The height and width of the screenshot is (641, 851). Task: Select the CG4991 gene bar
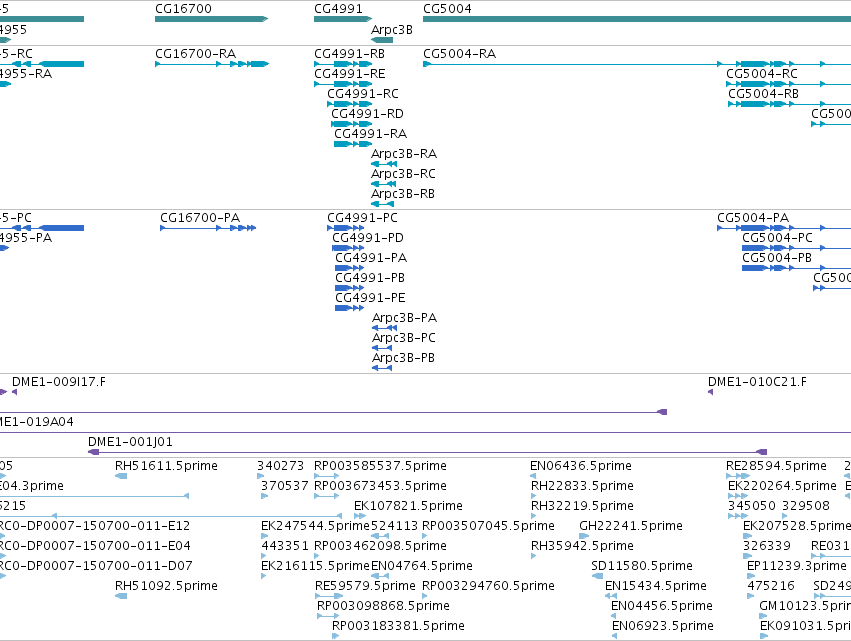coord(343,19)
